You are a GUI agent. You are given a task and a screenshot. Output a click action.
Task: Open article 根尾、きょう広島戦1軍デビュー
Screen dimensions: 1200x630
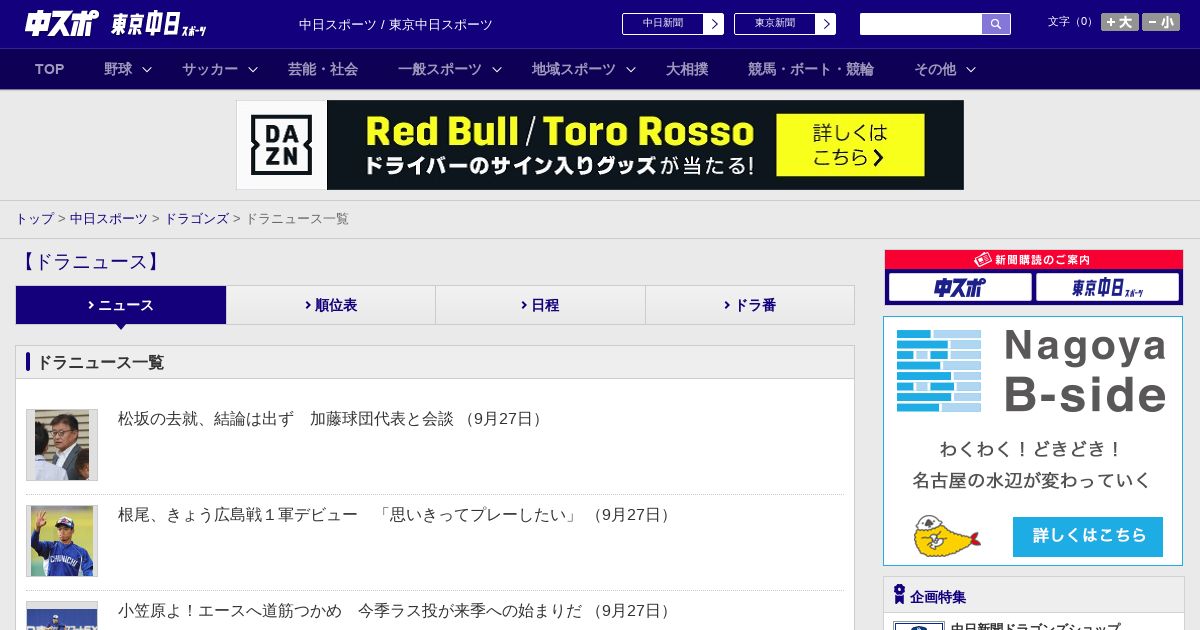pyautogui.click(x=396, y=515)
